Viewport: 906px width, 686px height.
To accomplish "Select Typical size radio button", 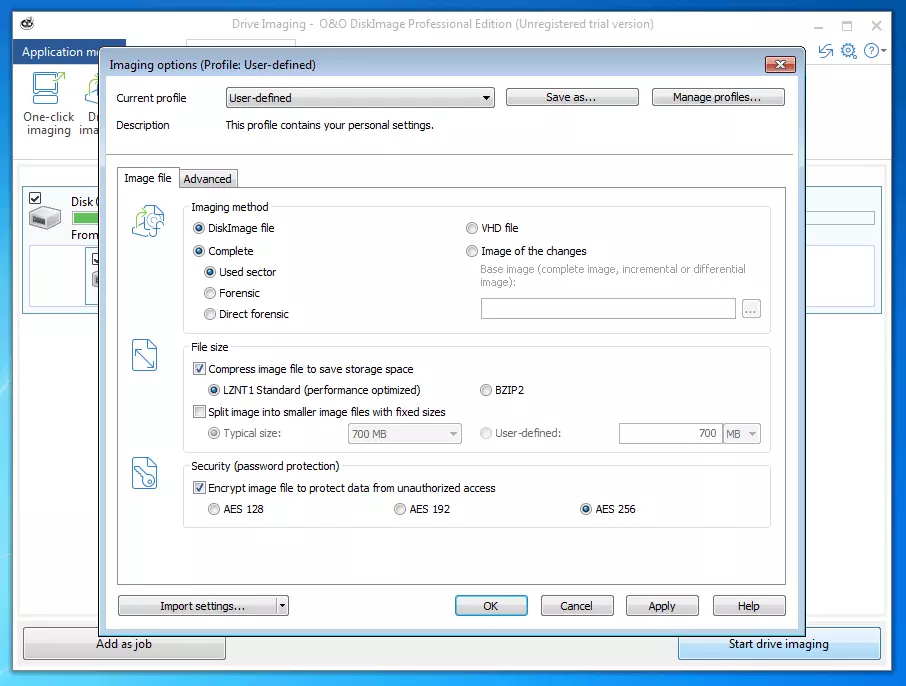I will [214, 433].
